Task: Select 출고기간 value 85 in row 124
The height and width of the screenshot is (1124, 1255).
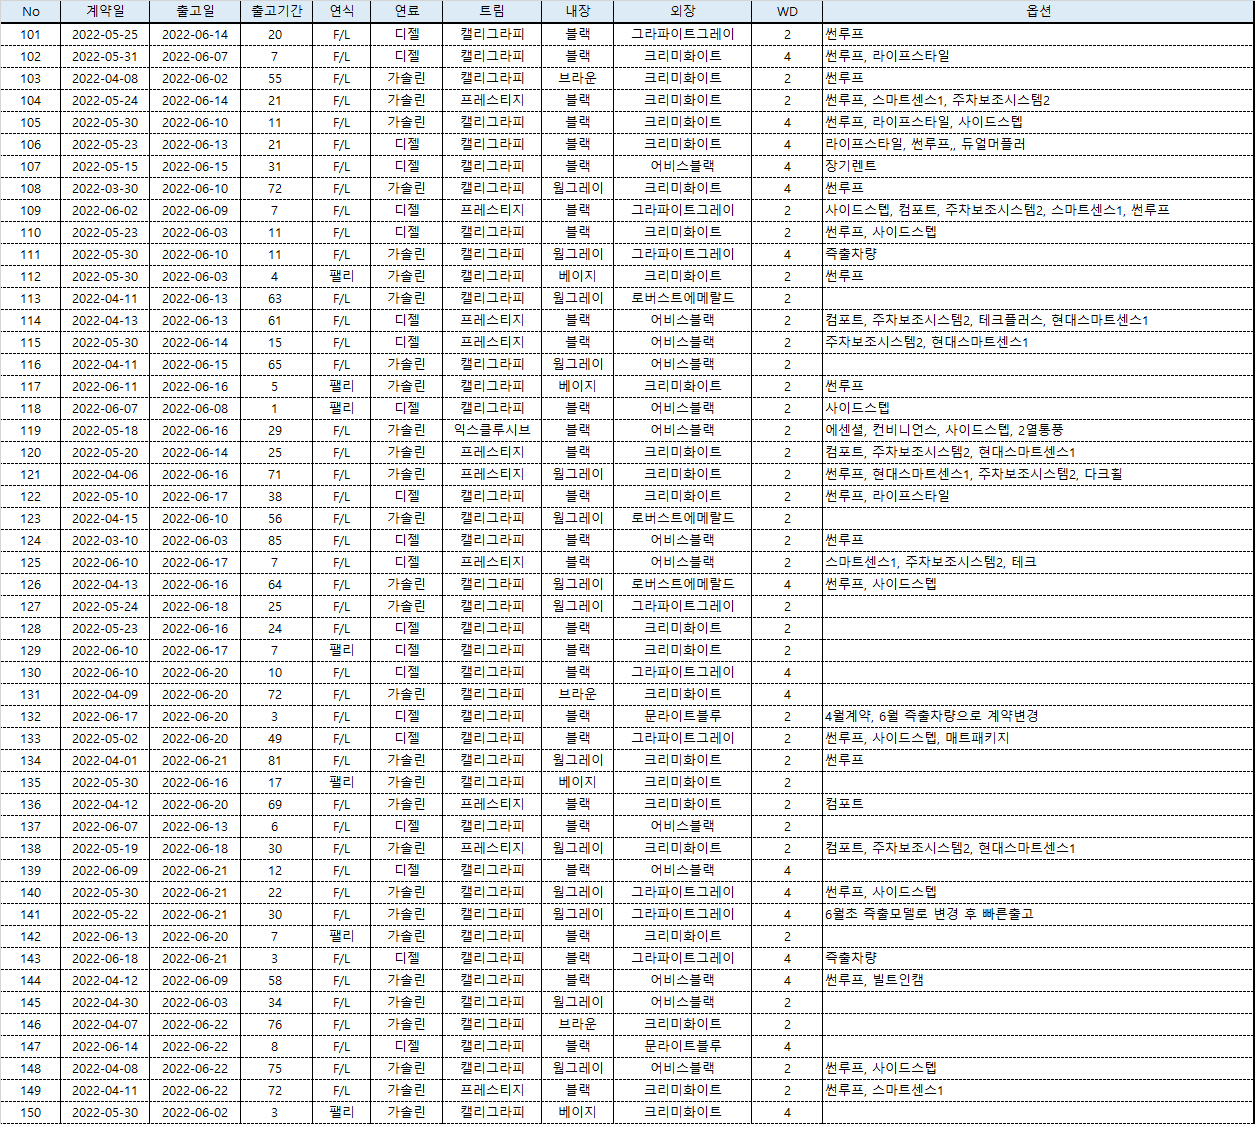Action: [x=275, y=540]
